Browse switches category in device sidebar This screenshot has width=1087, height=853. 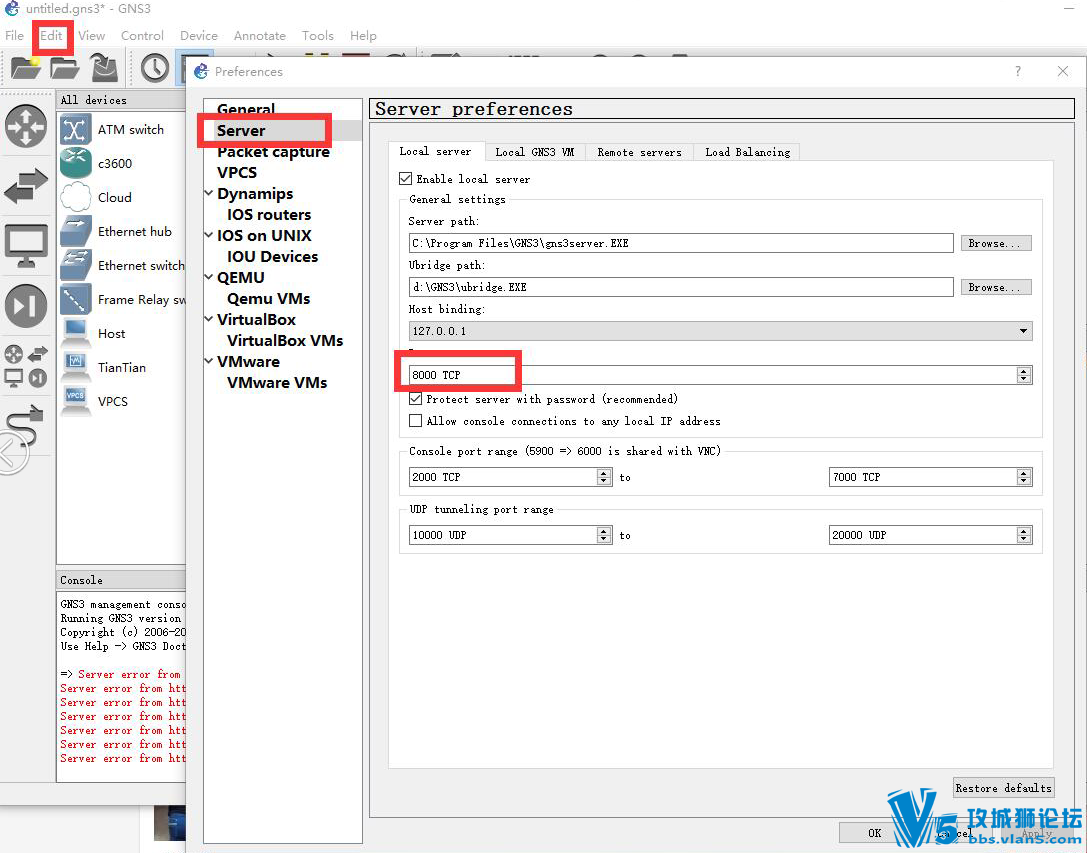26,185
